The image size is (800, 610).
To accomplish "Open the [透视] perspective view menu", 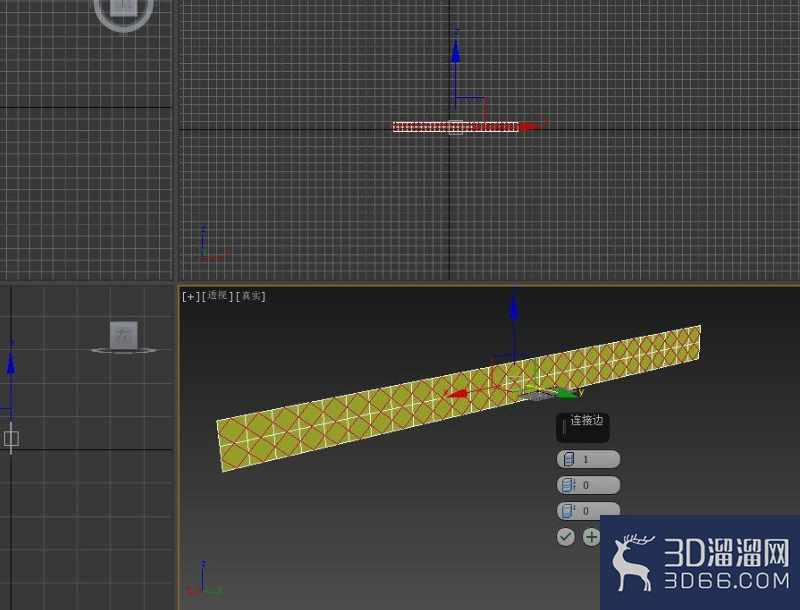I will (217, 296).
